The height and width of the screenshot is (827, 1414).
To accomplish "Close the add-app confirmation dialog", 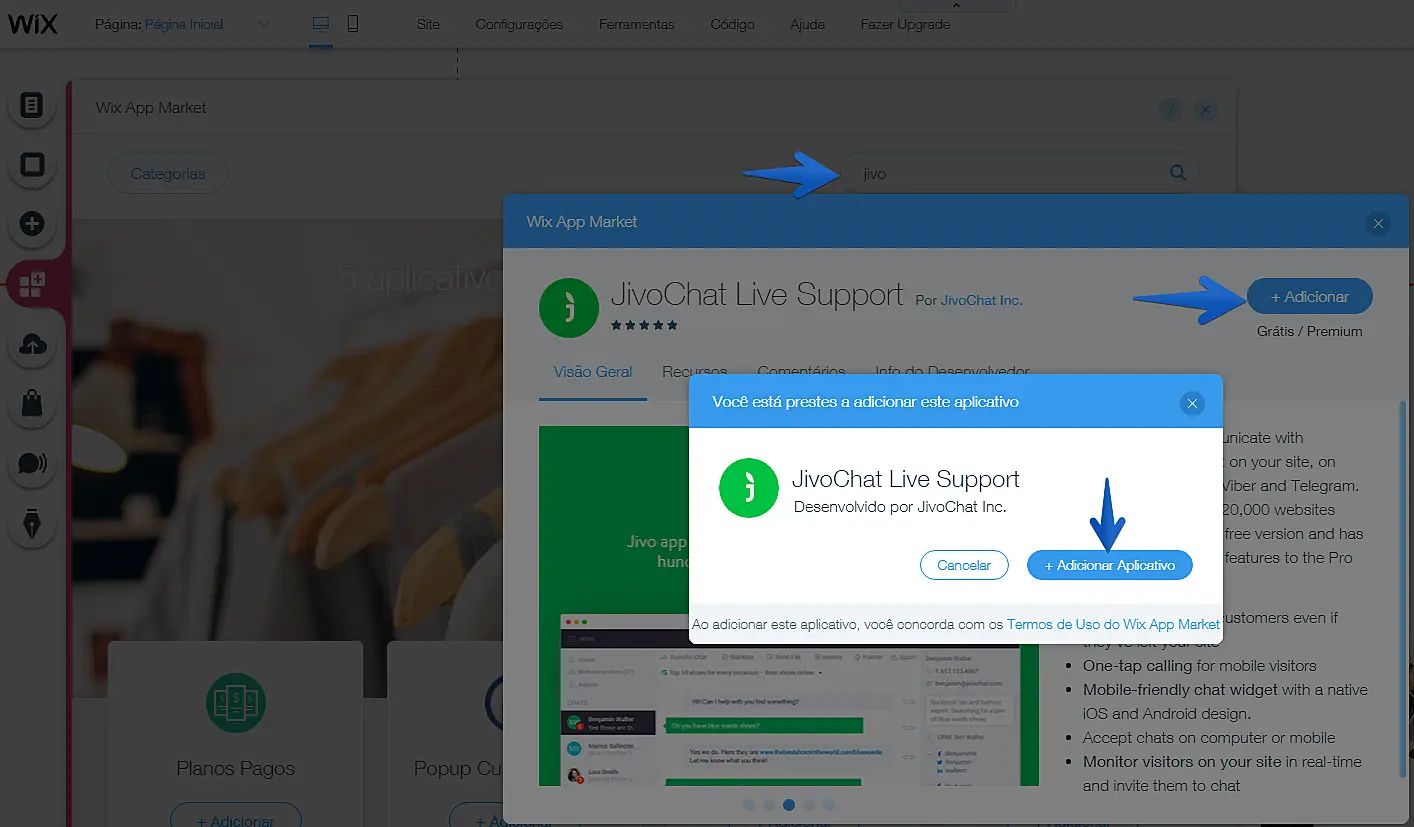I will pos(1191,404).
